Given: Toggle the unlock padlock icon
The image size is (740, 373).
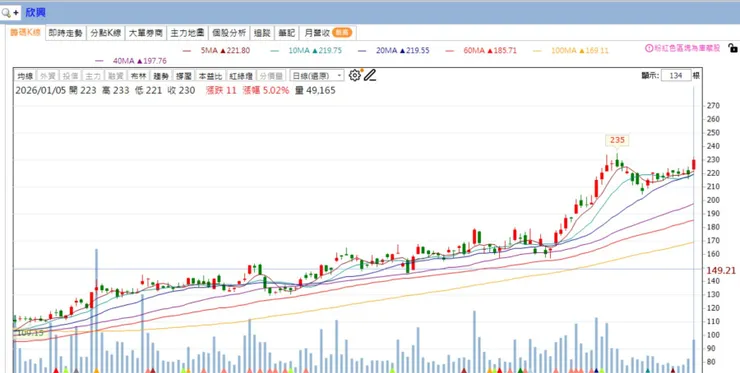Looking at the screenshot, I should tap(732, 48).
